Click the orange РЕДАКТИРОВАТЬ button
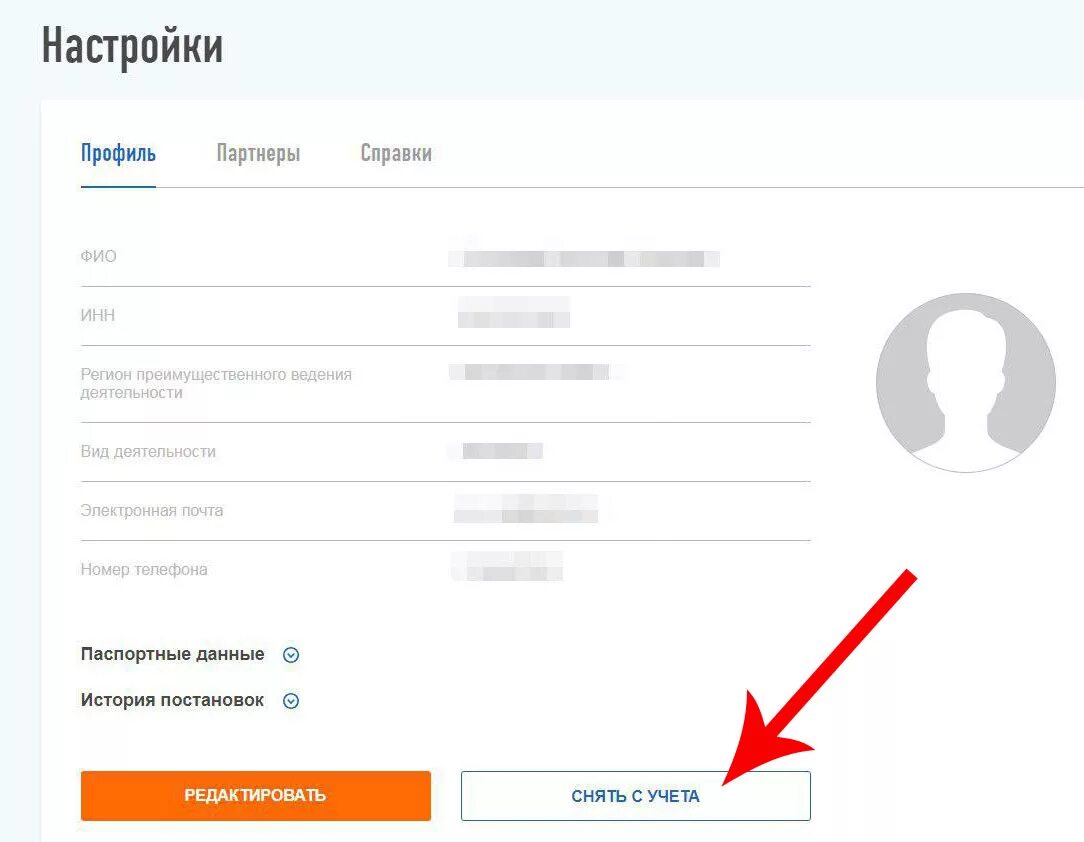Viewport: 1084px width, 842px height. click(256, 796)
